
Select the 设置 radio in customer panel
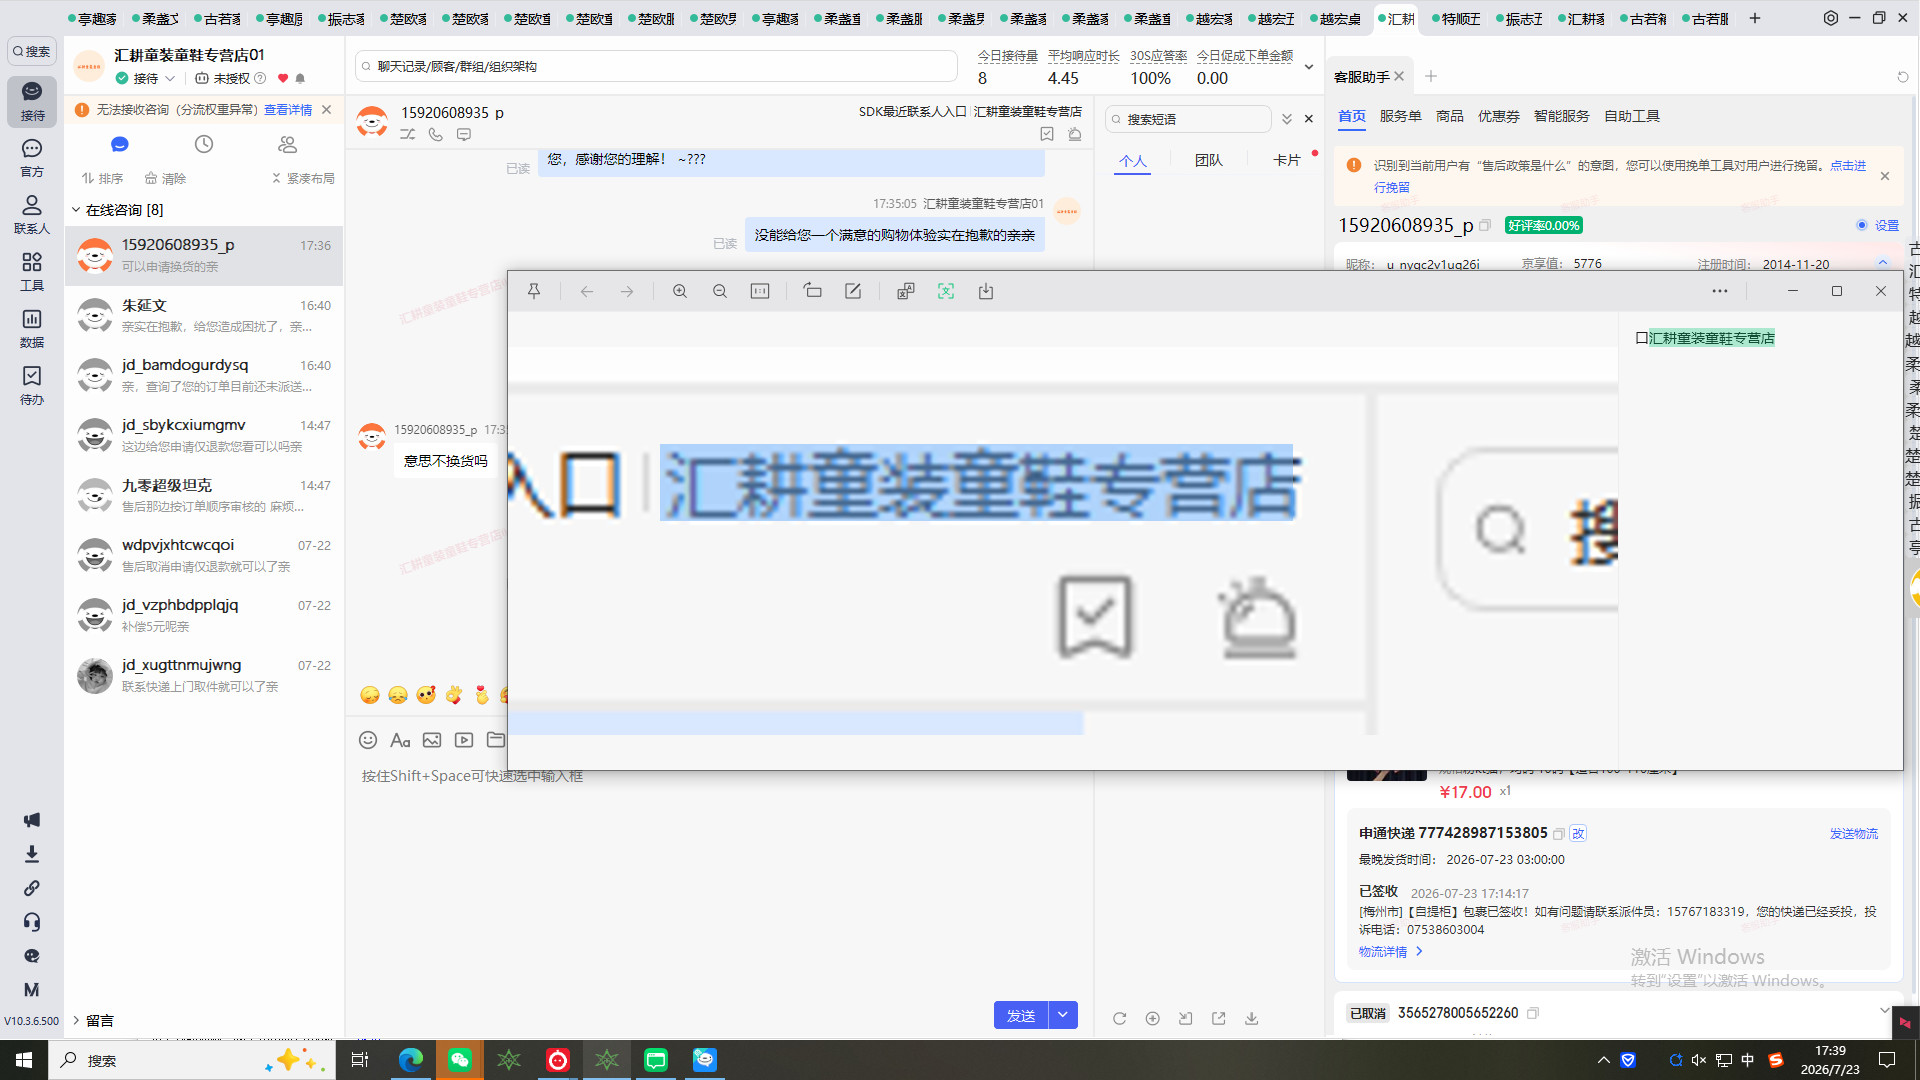pos(1862,226)
